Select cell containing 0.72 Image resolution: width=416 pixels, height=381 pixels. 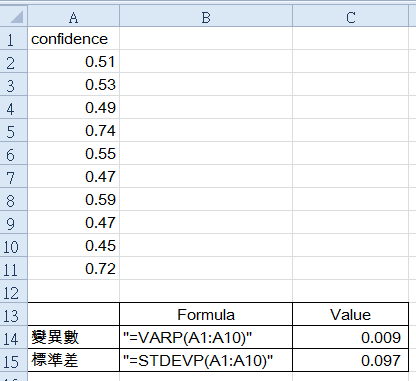[73, 268]
